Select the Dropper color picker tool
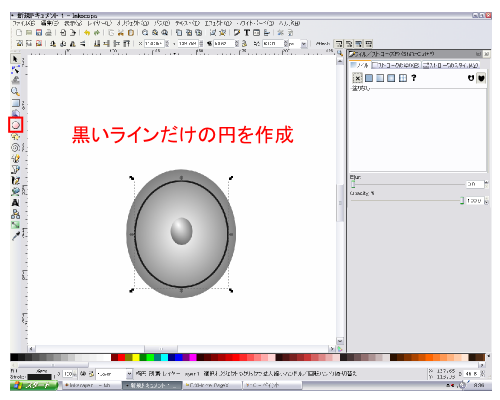 (15, 236)
